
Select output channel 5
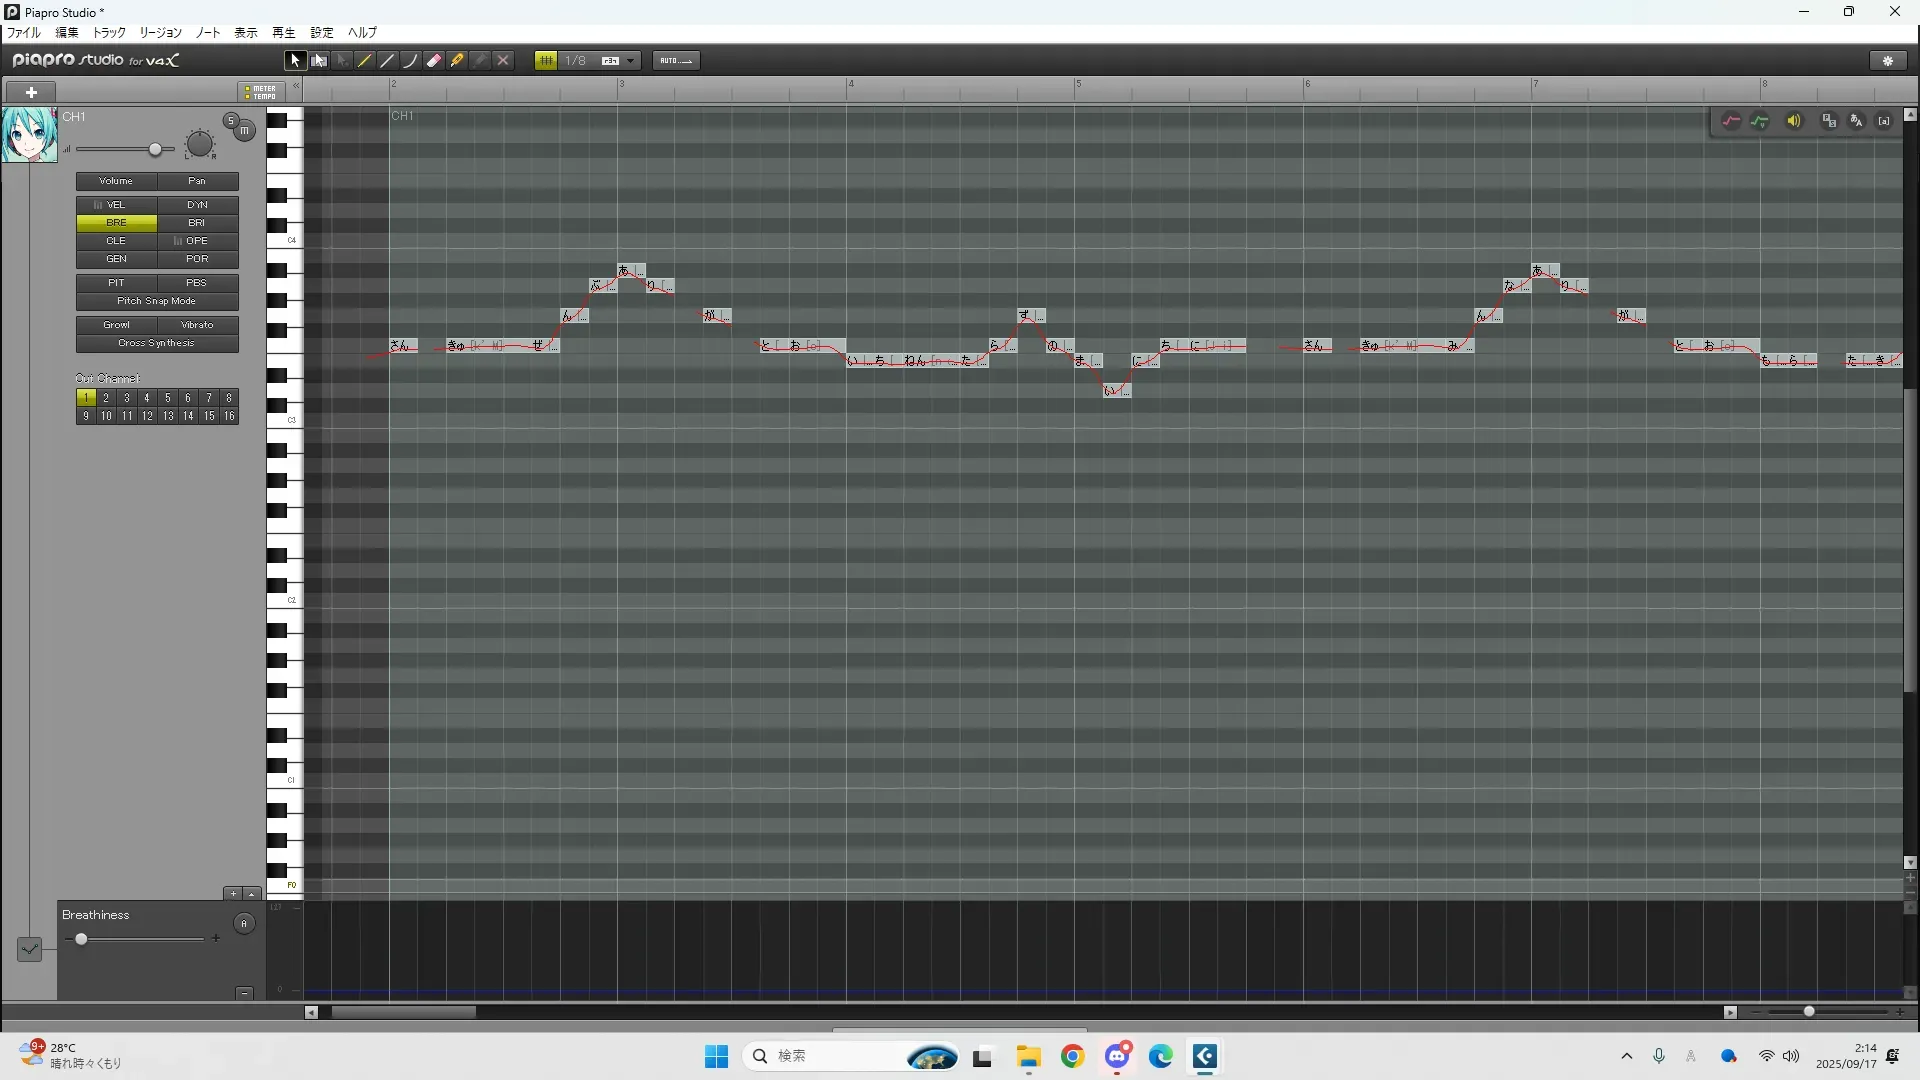[168, 398]
